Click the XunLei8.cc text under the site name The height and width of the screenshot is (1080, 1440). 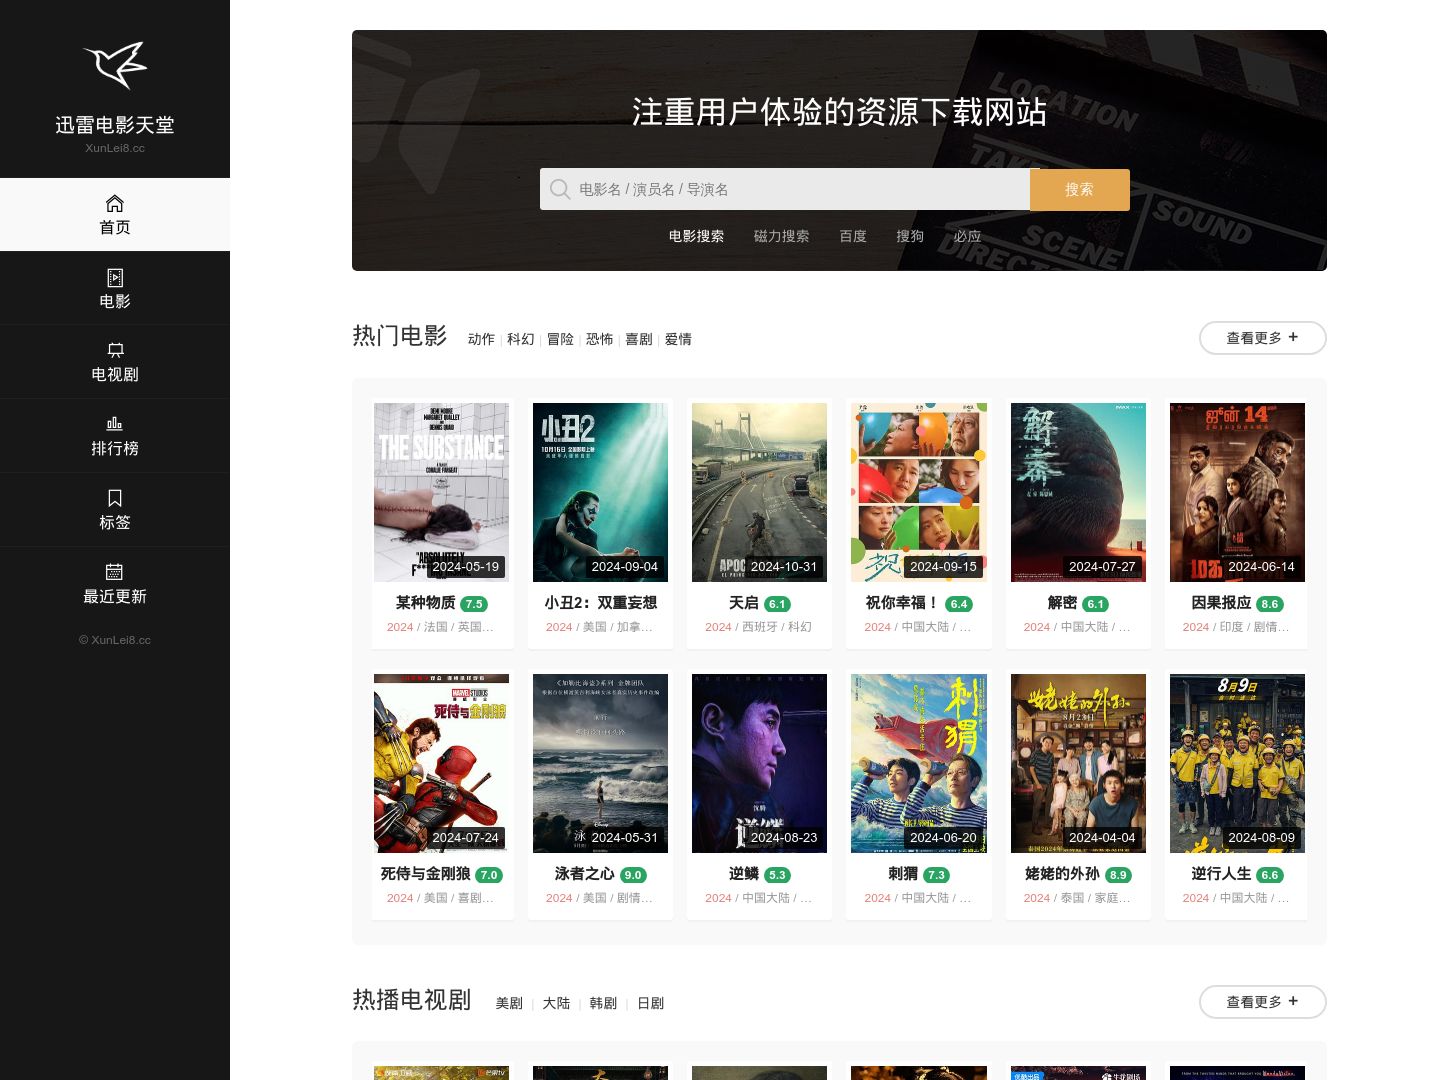(115, 148)
